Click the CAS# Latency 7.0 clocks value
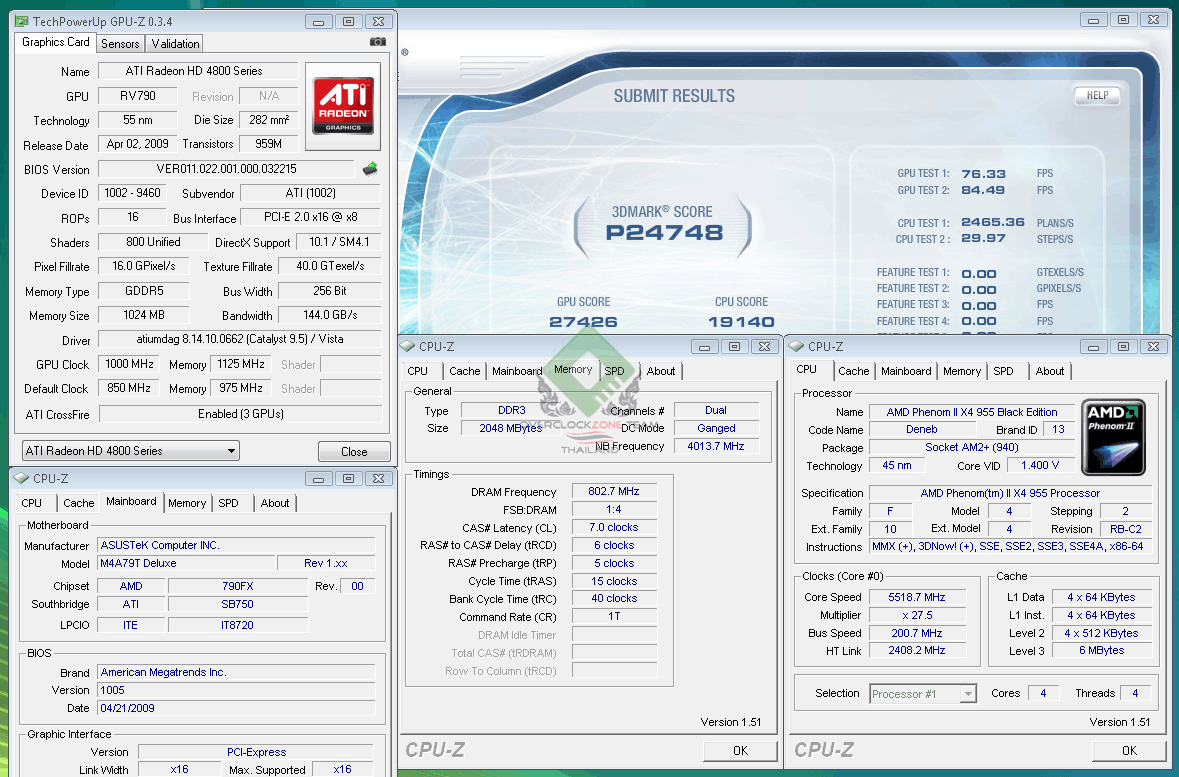 coord(614,527)
